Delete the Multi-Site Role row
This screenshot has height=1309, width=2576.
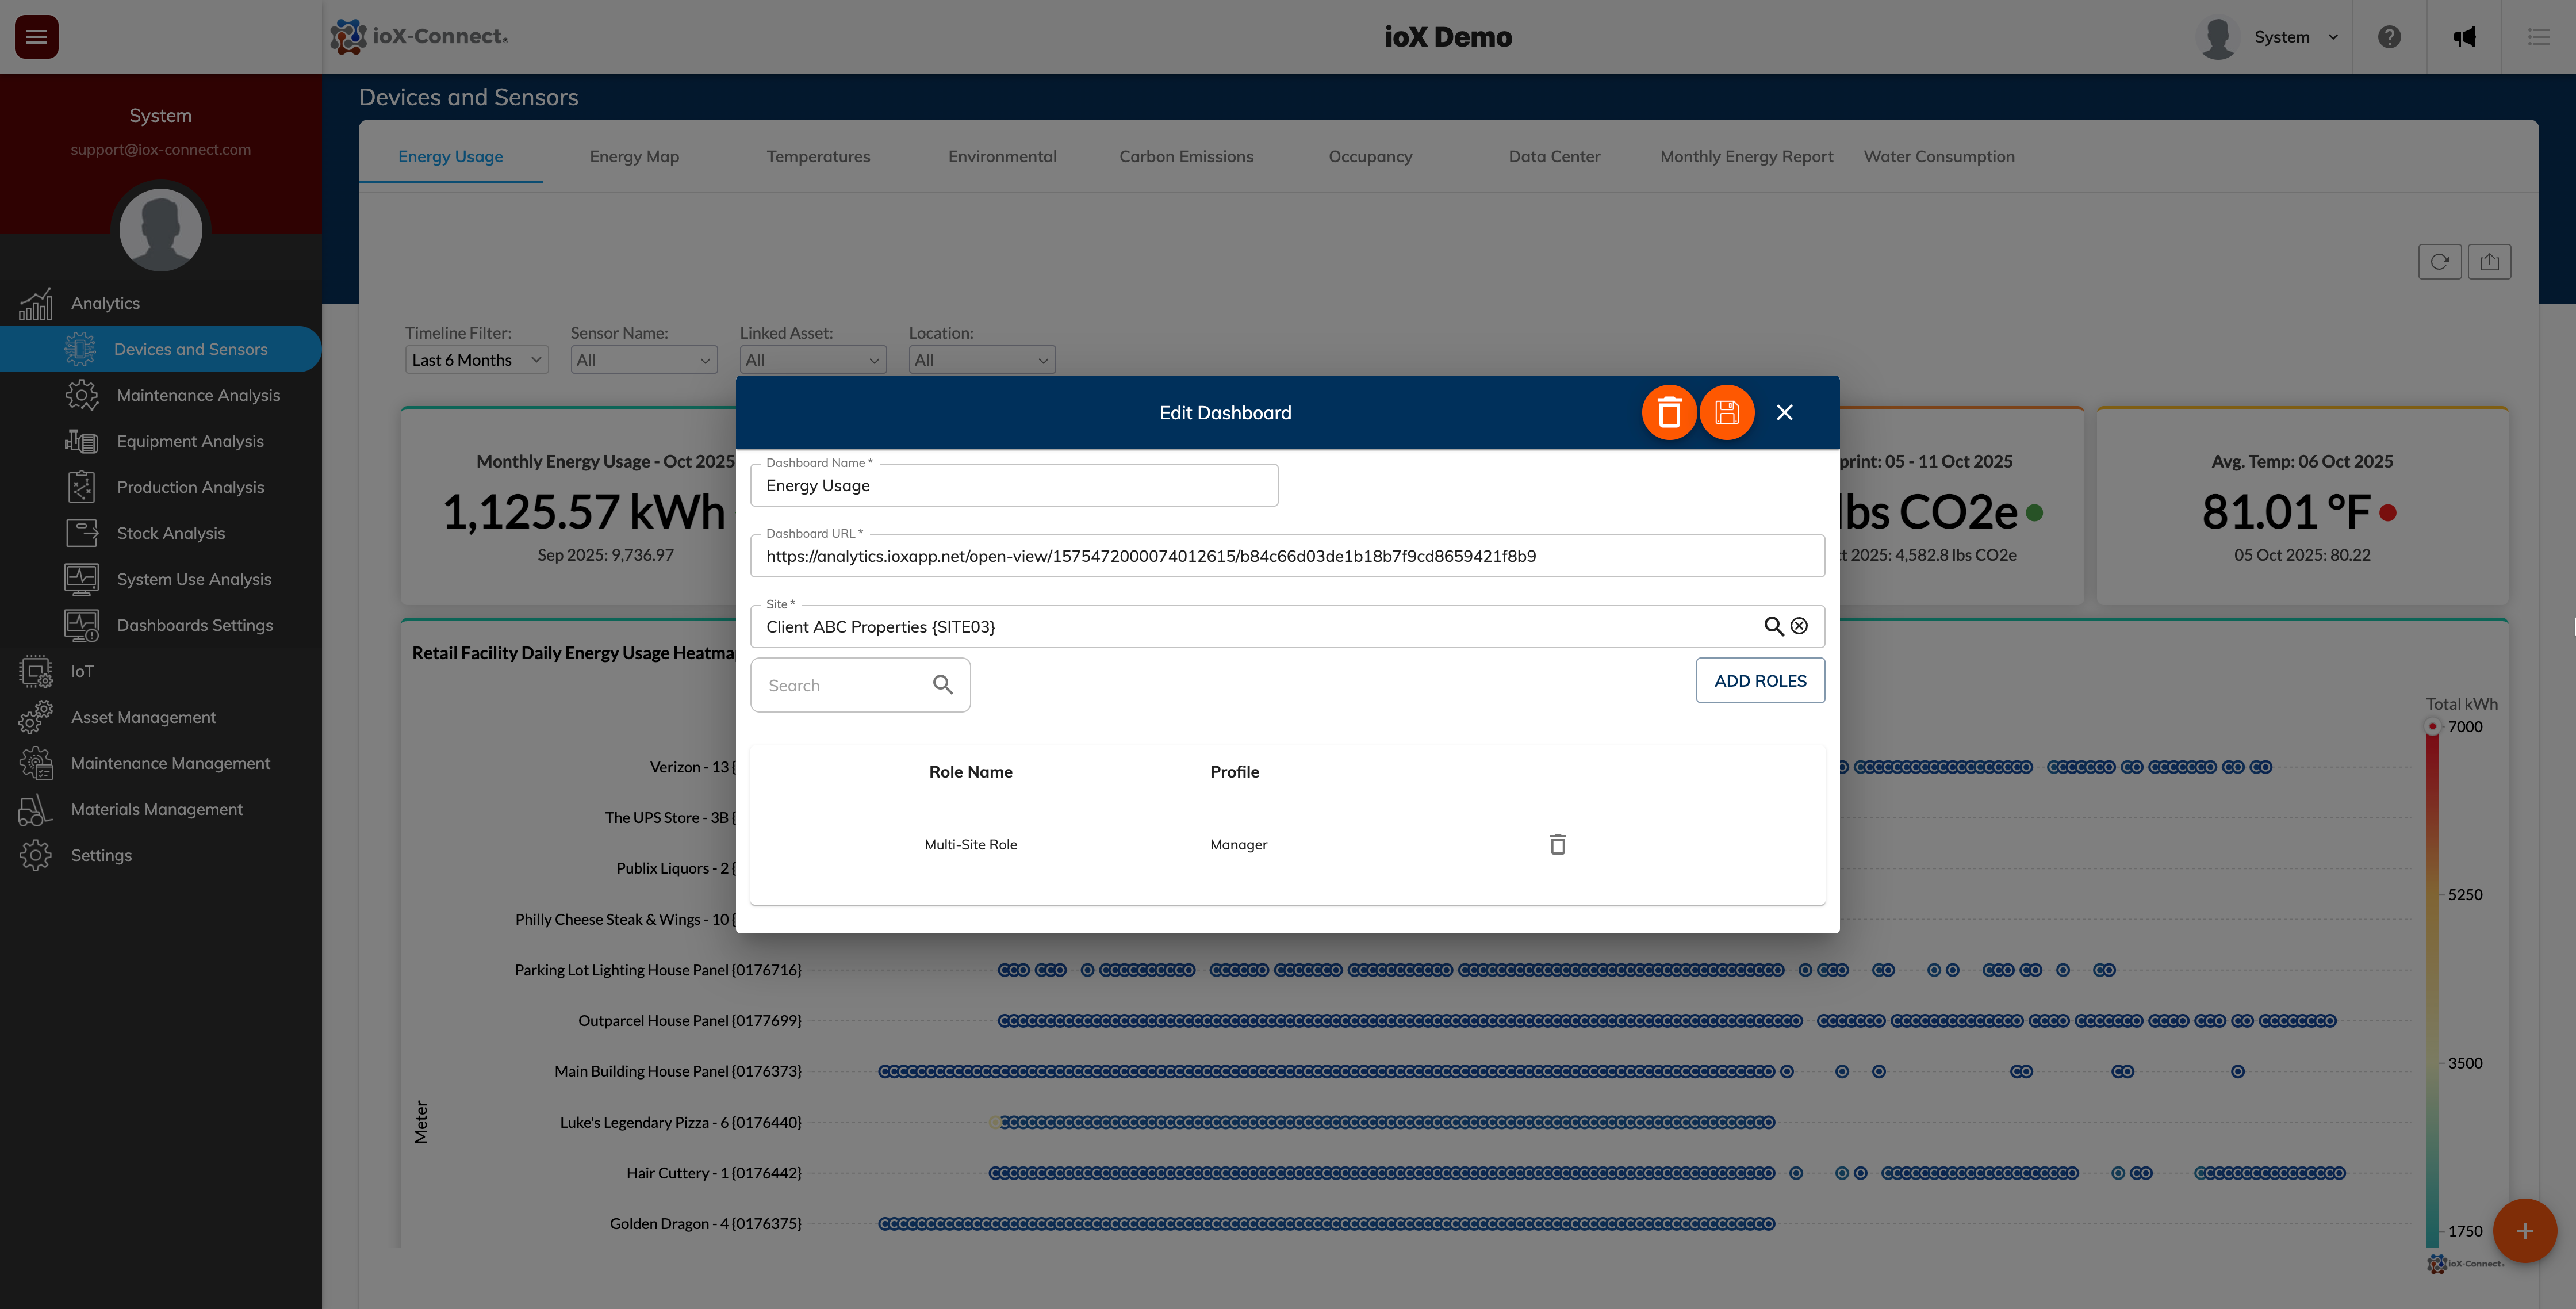pyautogui.click(x=1557, y=844)
